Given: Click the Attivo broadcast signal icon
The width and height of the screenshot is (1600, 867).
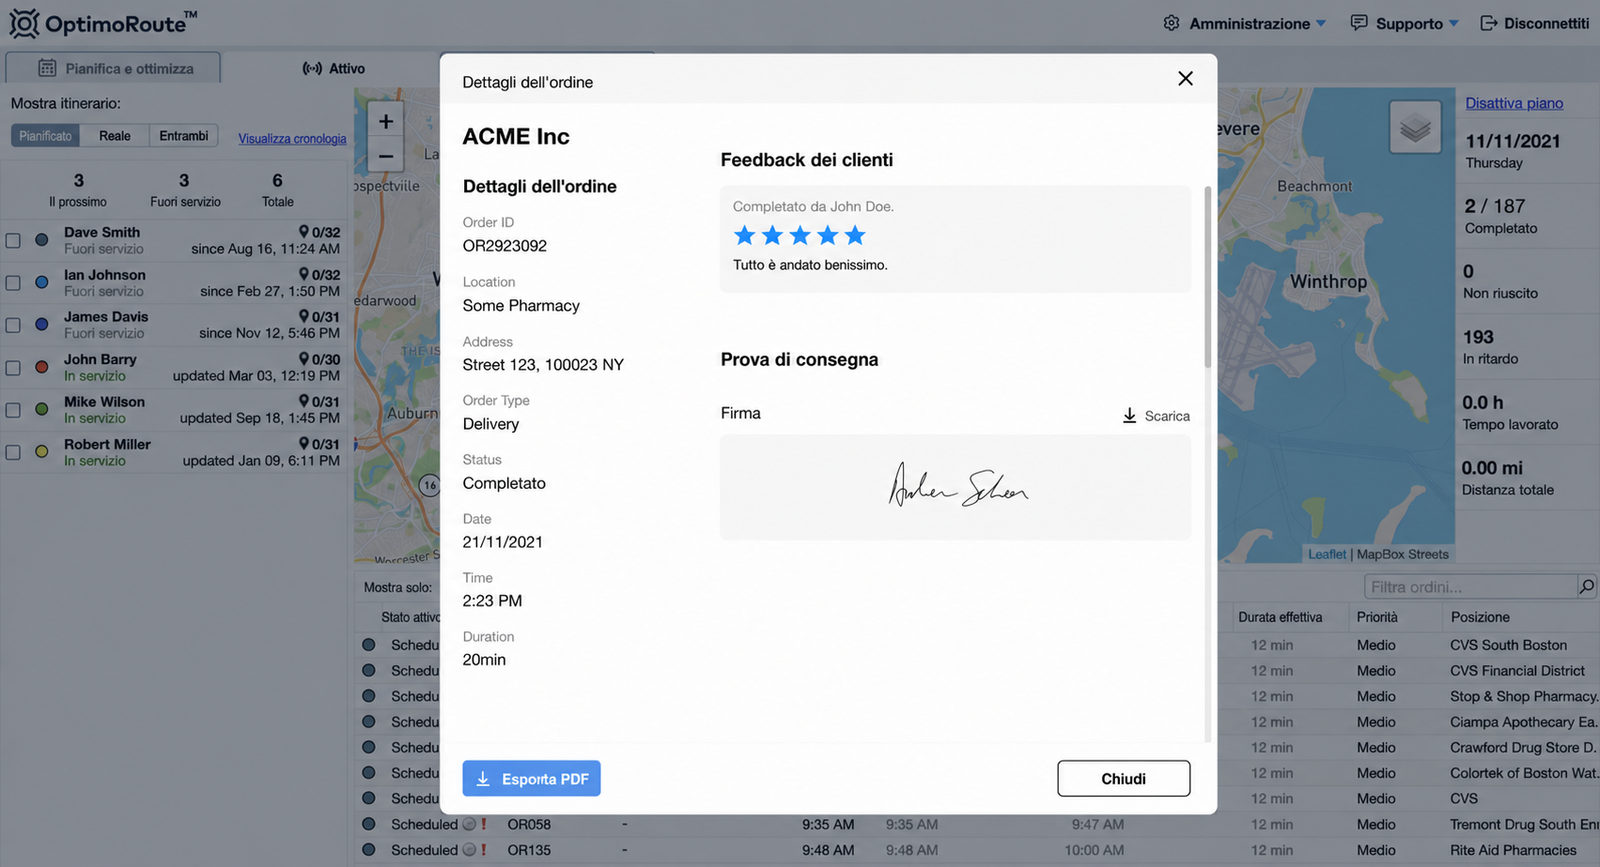Looking at the screenshot, I should 312,68.
